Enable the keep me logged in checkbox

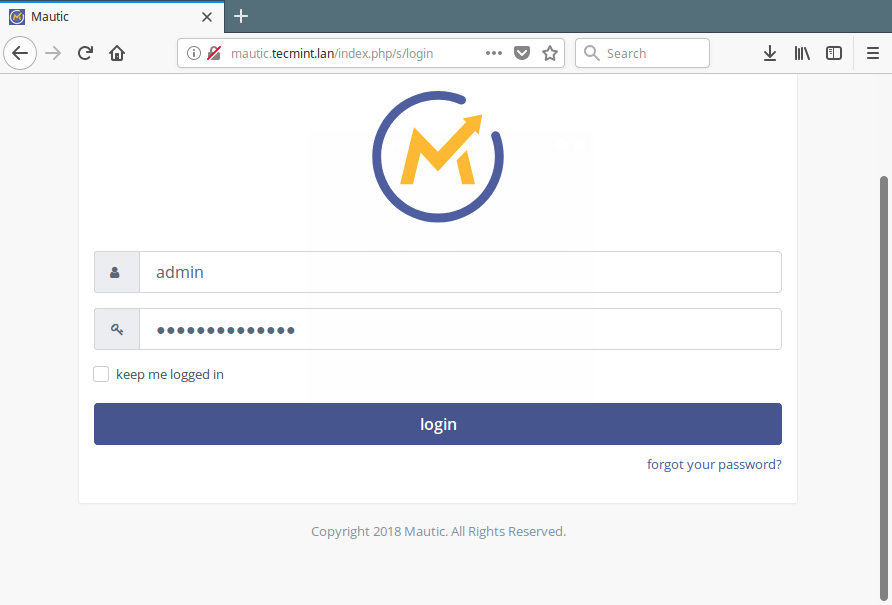(101, 374)
